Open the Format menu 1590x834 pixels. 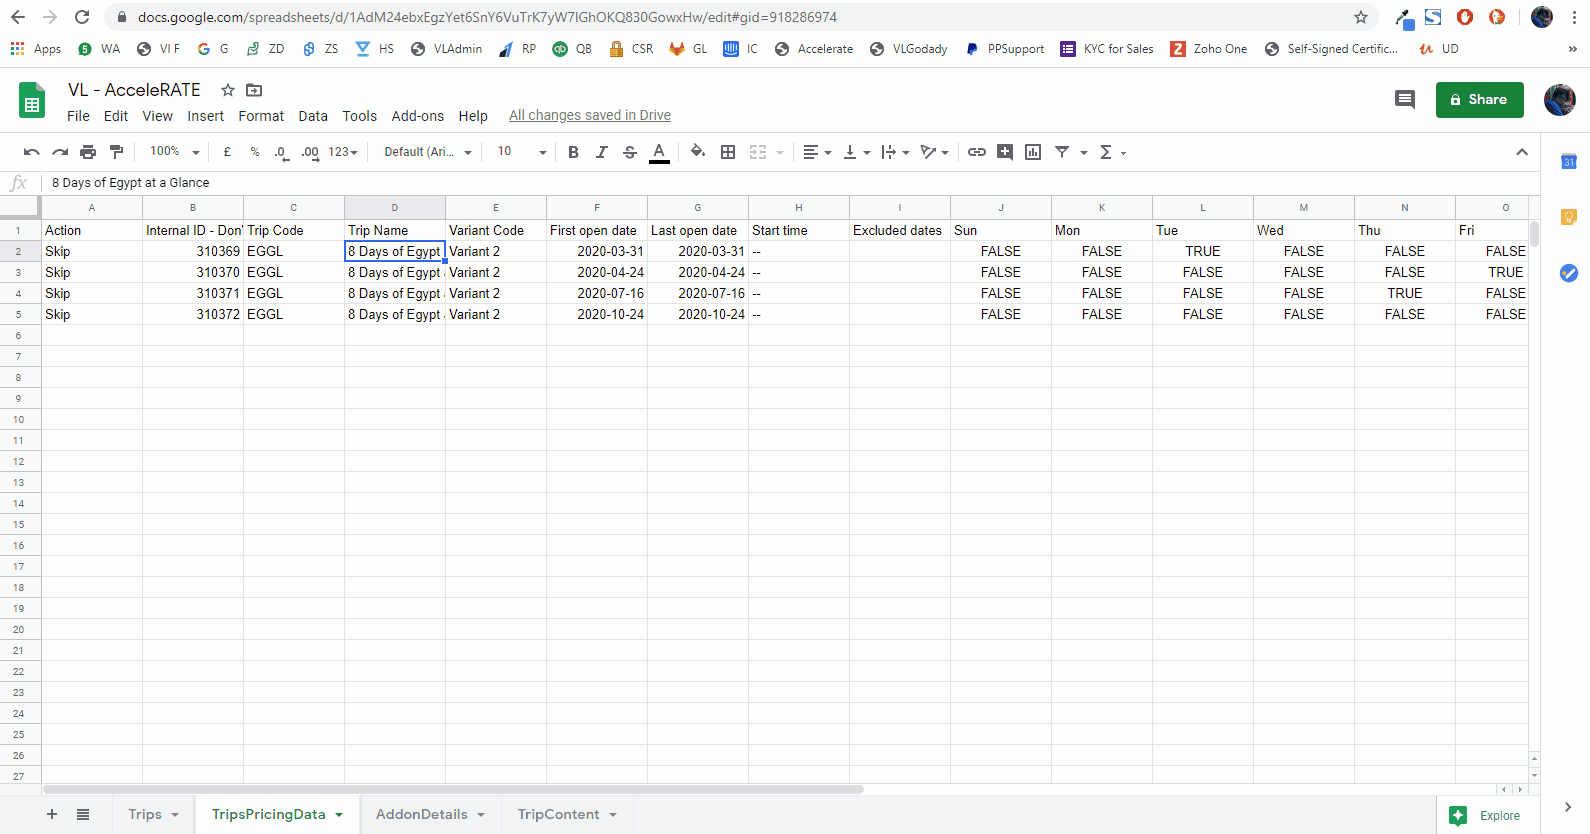pos(261,116)
